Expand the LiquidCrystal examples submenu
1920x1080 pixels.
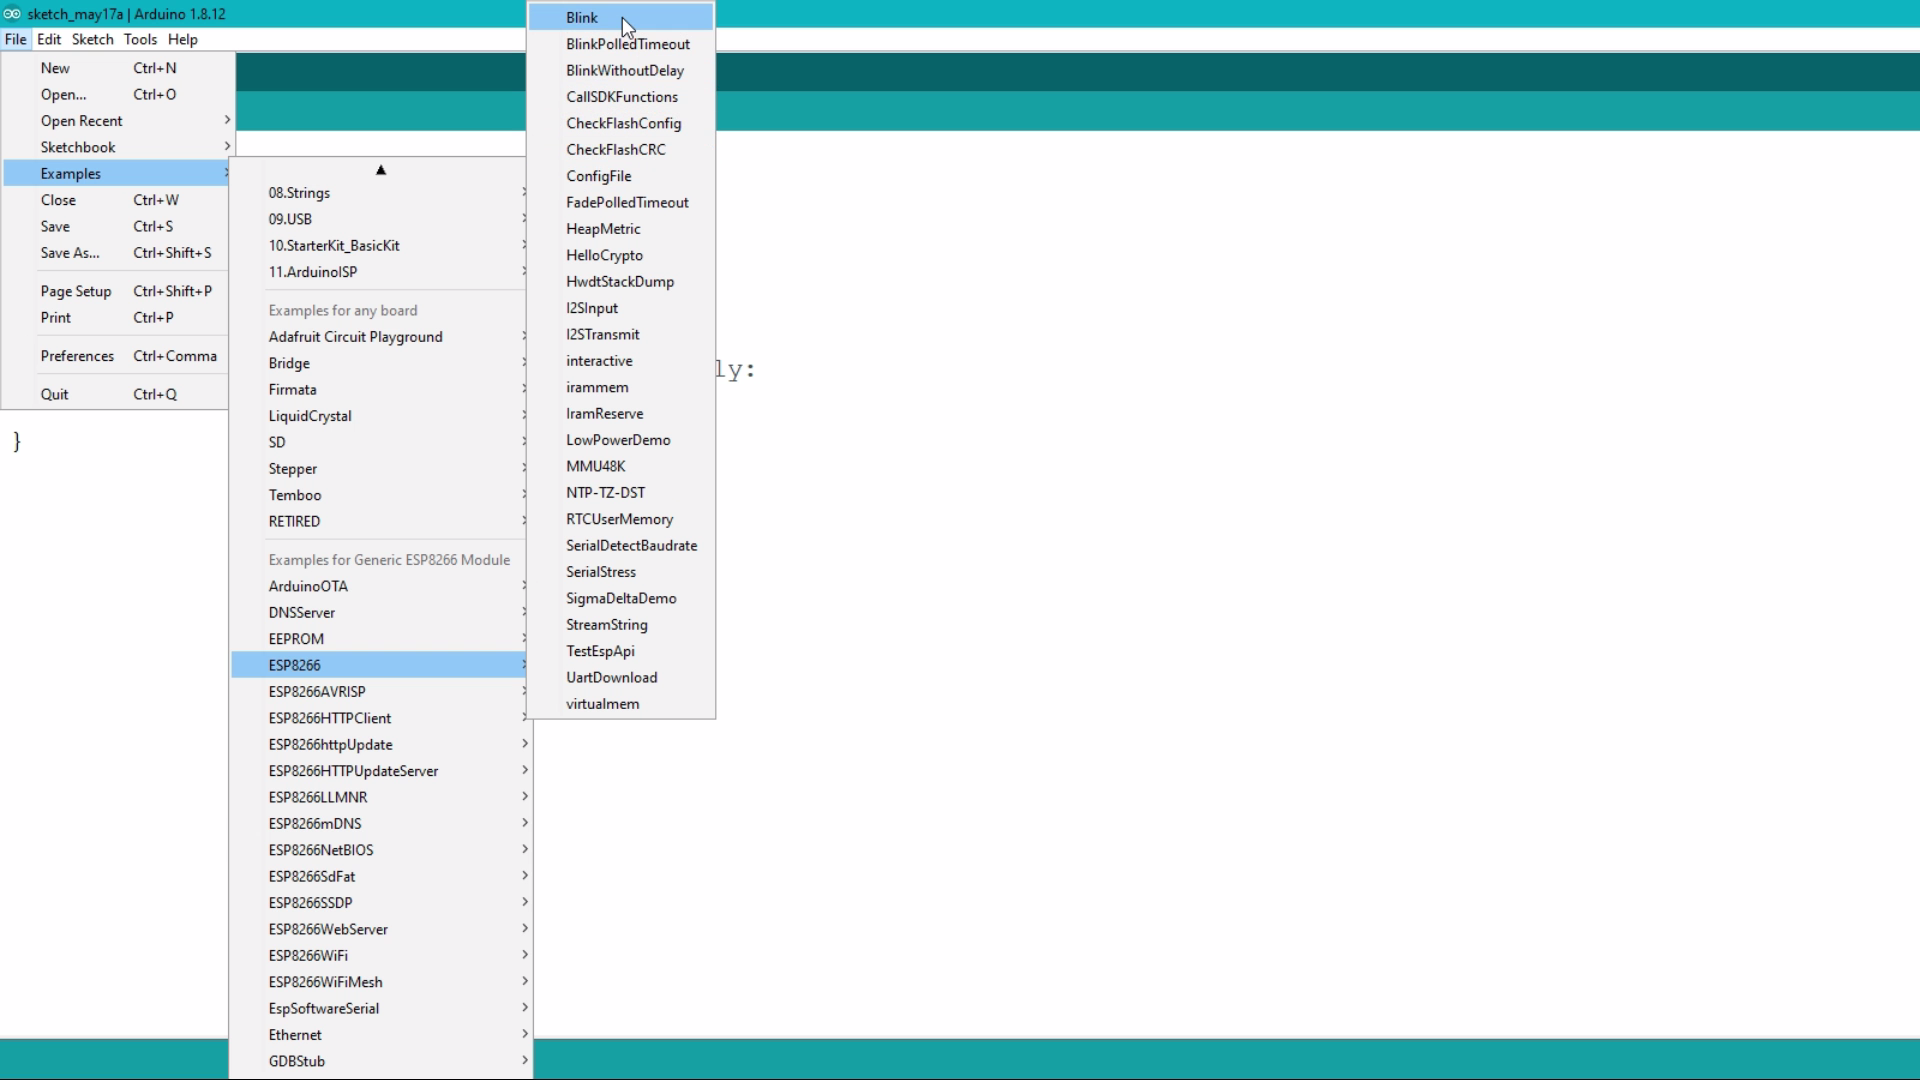380,416
